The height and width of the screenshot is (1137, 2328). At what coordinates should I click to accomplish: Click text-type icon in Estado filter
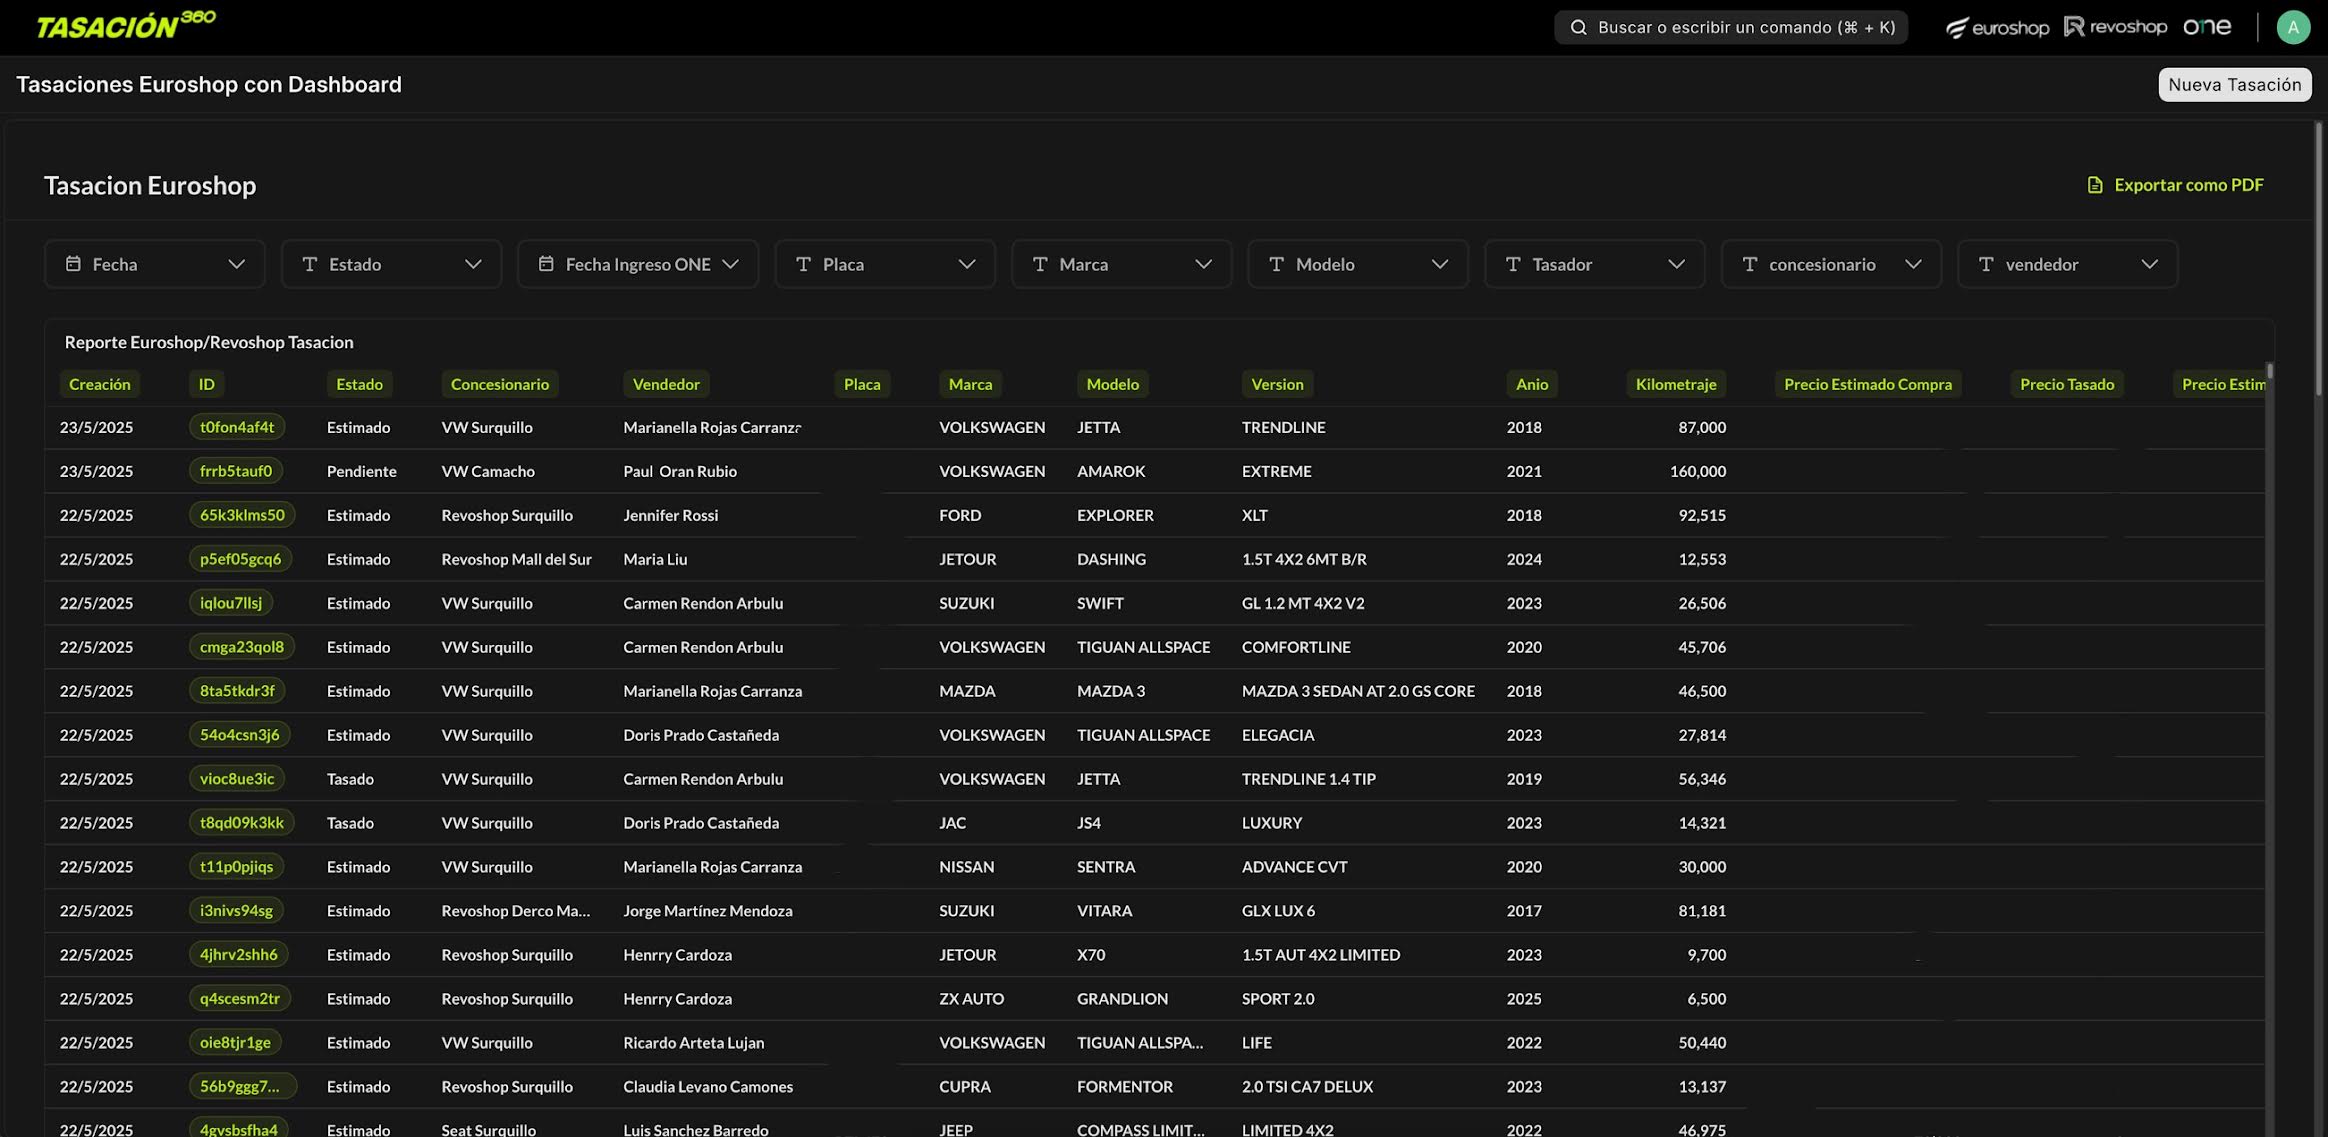coord(310,264)
